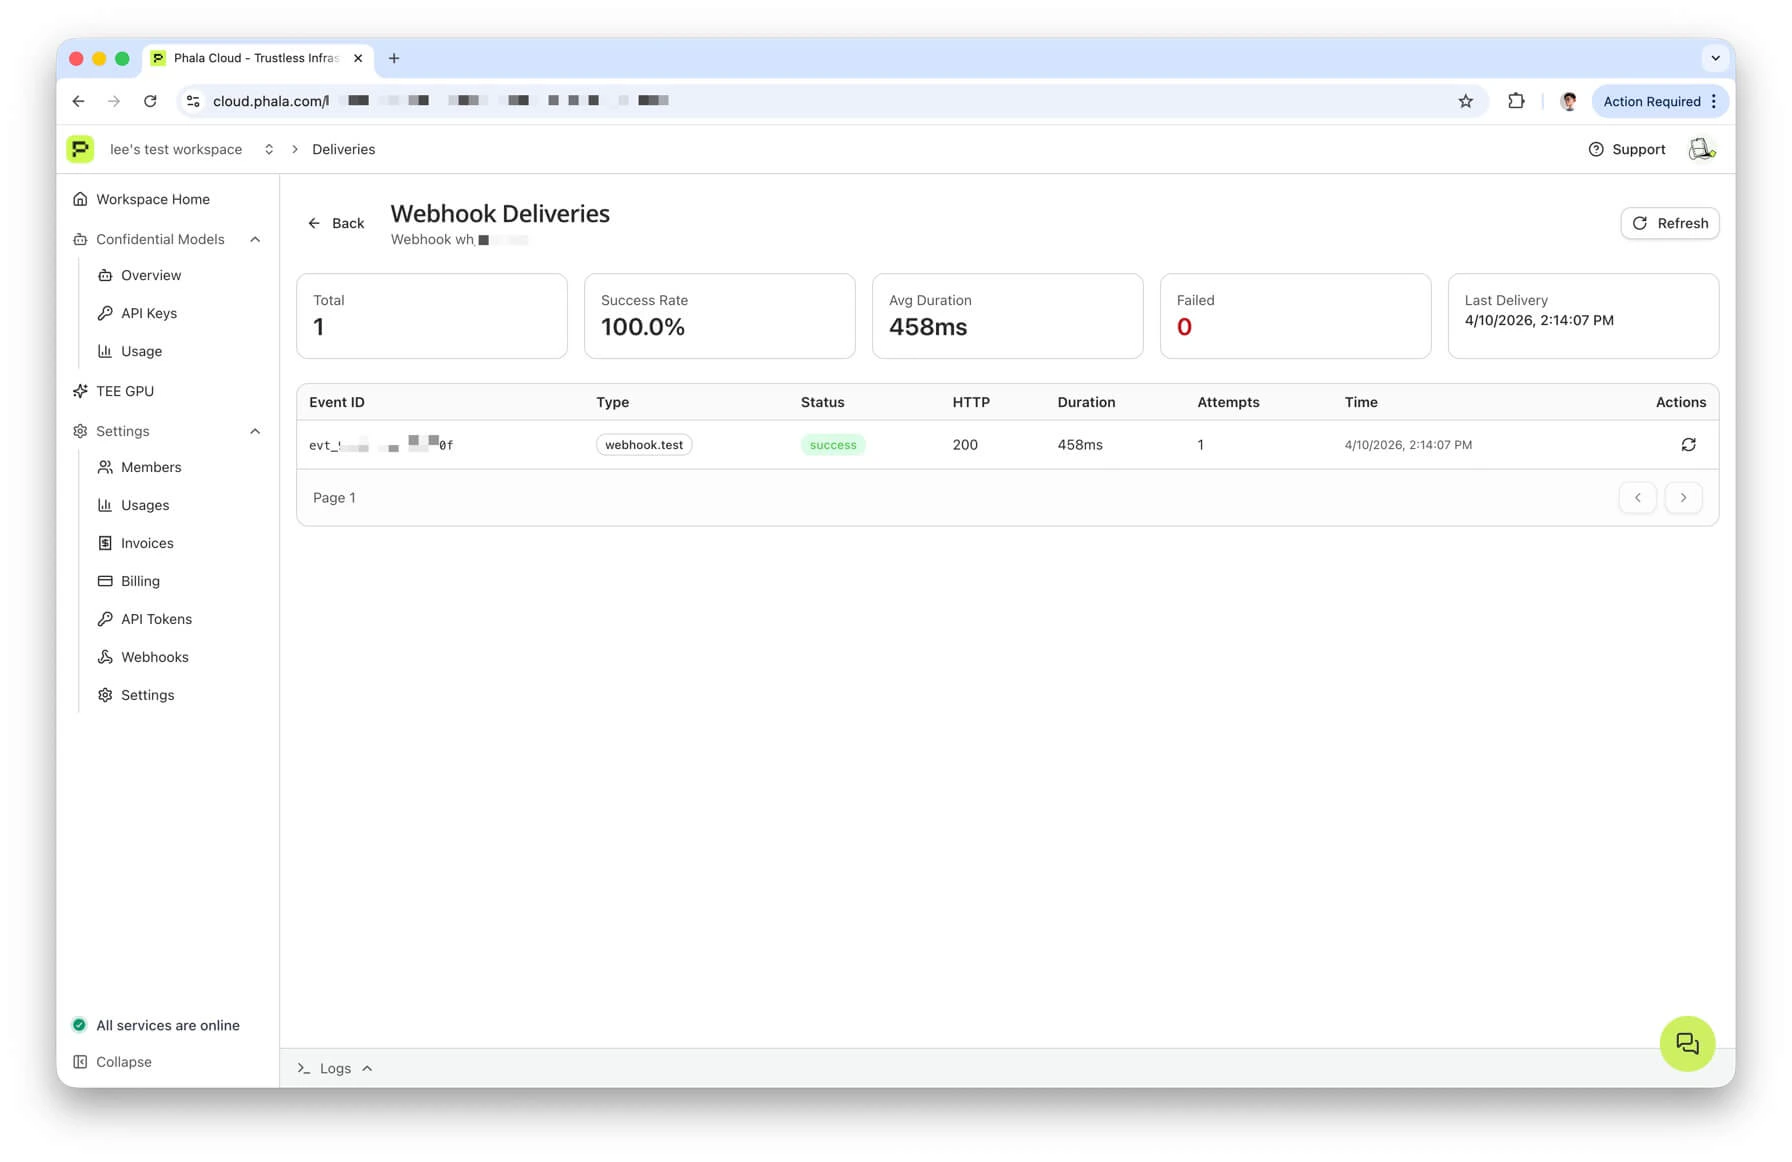Switch to the Phala Cloud browser tab
Image resolution: width=1792 pixels, height=1162 pixels.
pos(250,58)
